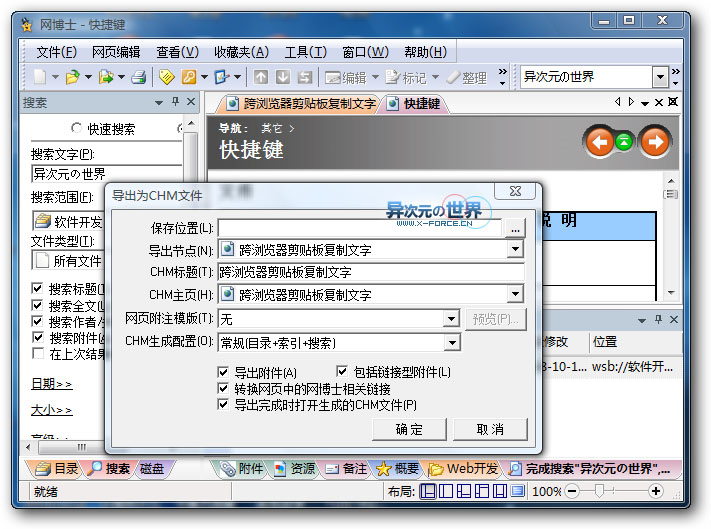Click the green up navigation button

coord(624,142)
